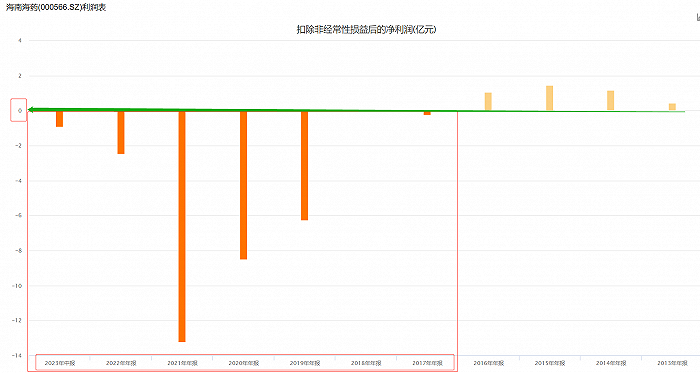Click the 2023年中报 axis label
This screenshot has height=373, width=700.
point(60,363)
